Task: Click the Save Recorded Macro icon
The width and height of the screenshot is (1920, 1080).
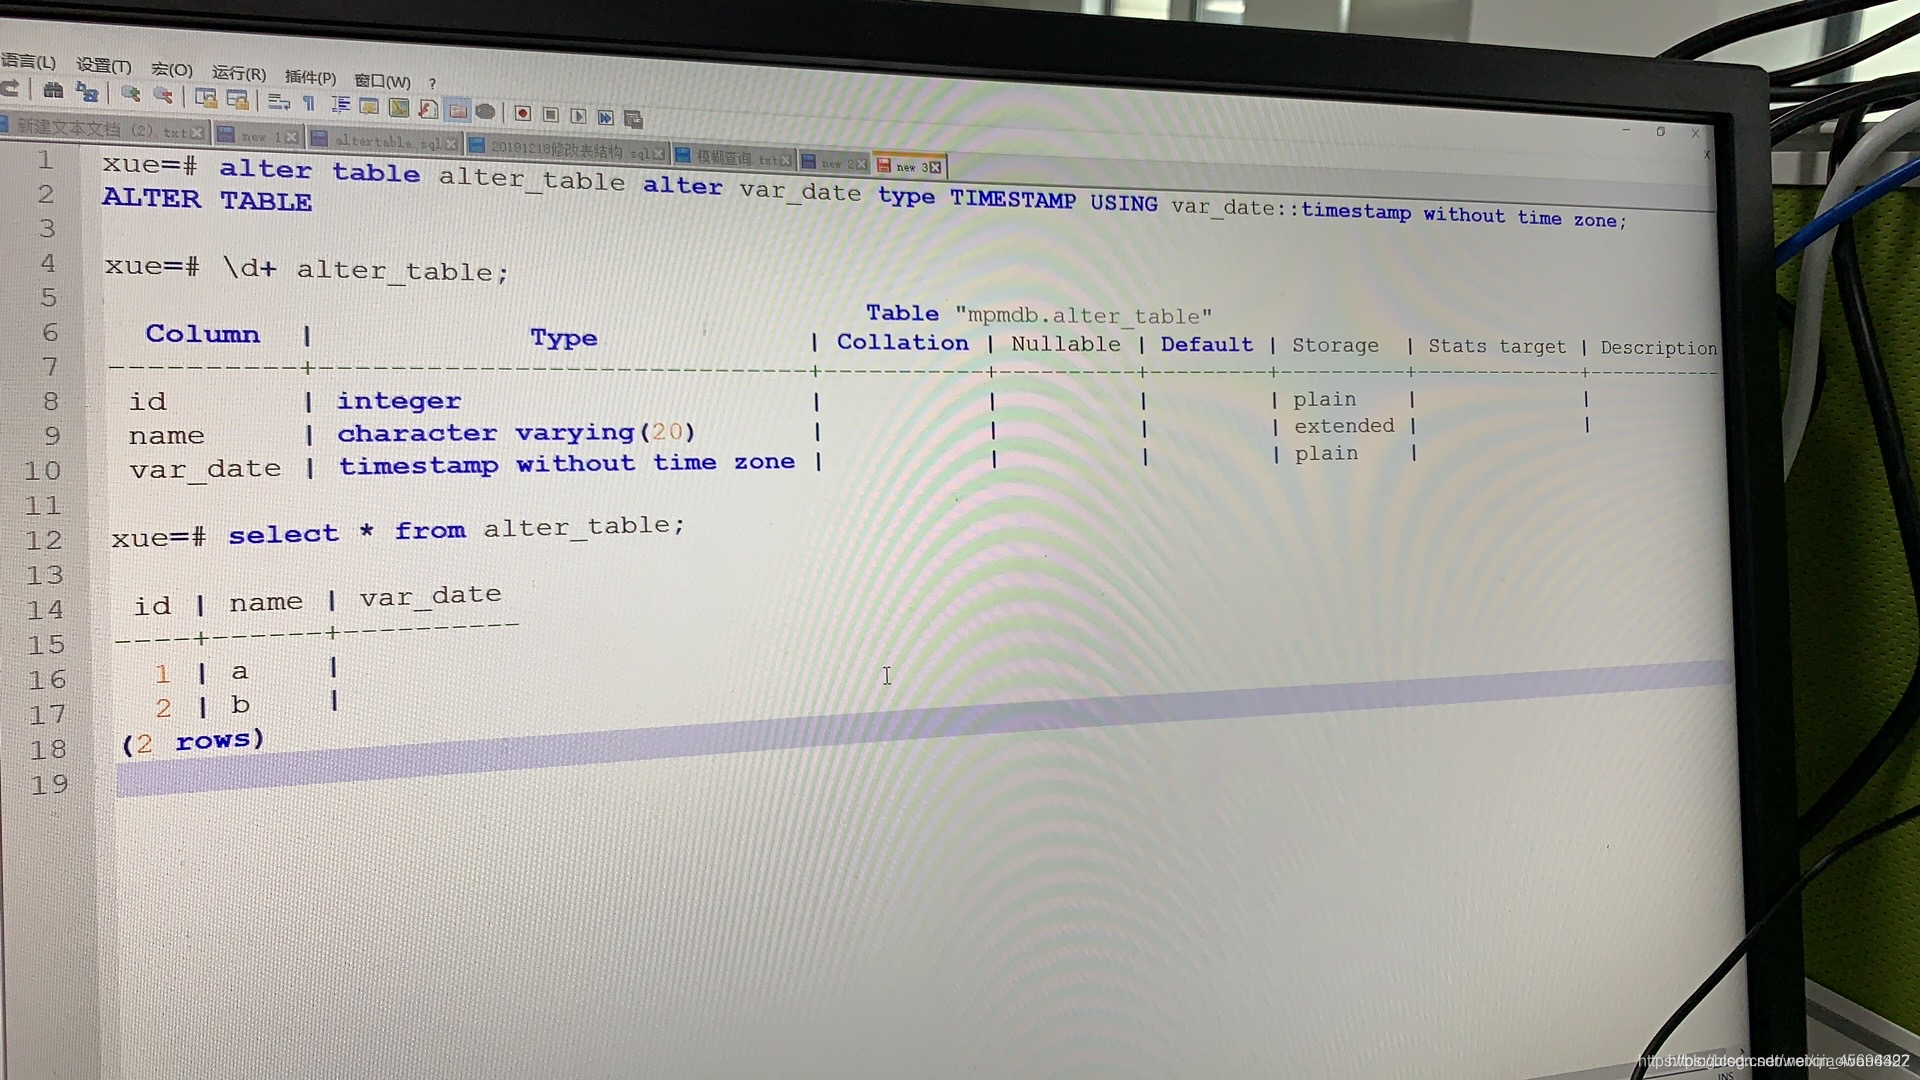Action: pyautogui.click(x=633, y=119)
